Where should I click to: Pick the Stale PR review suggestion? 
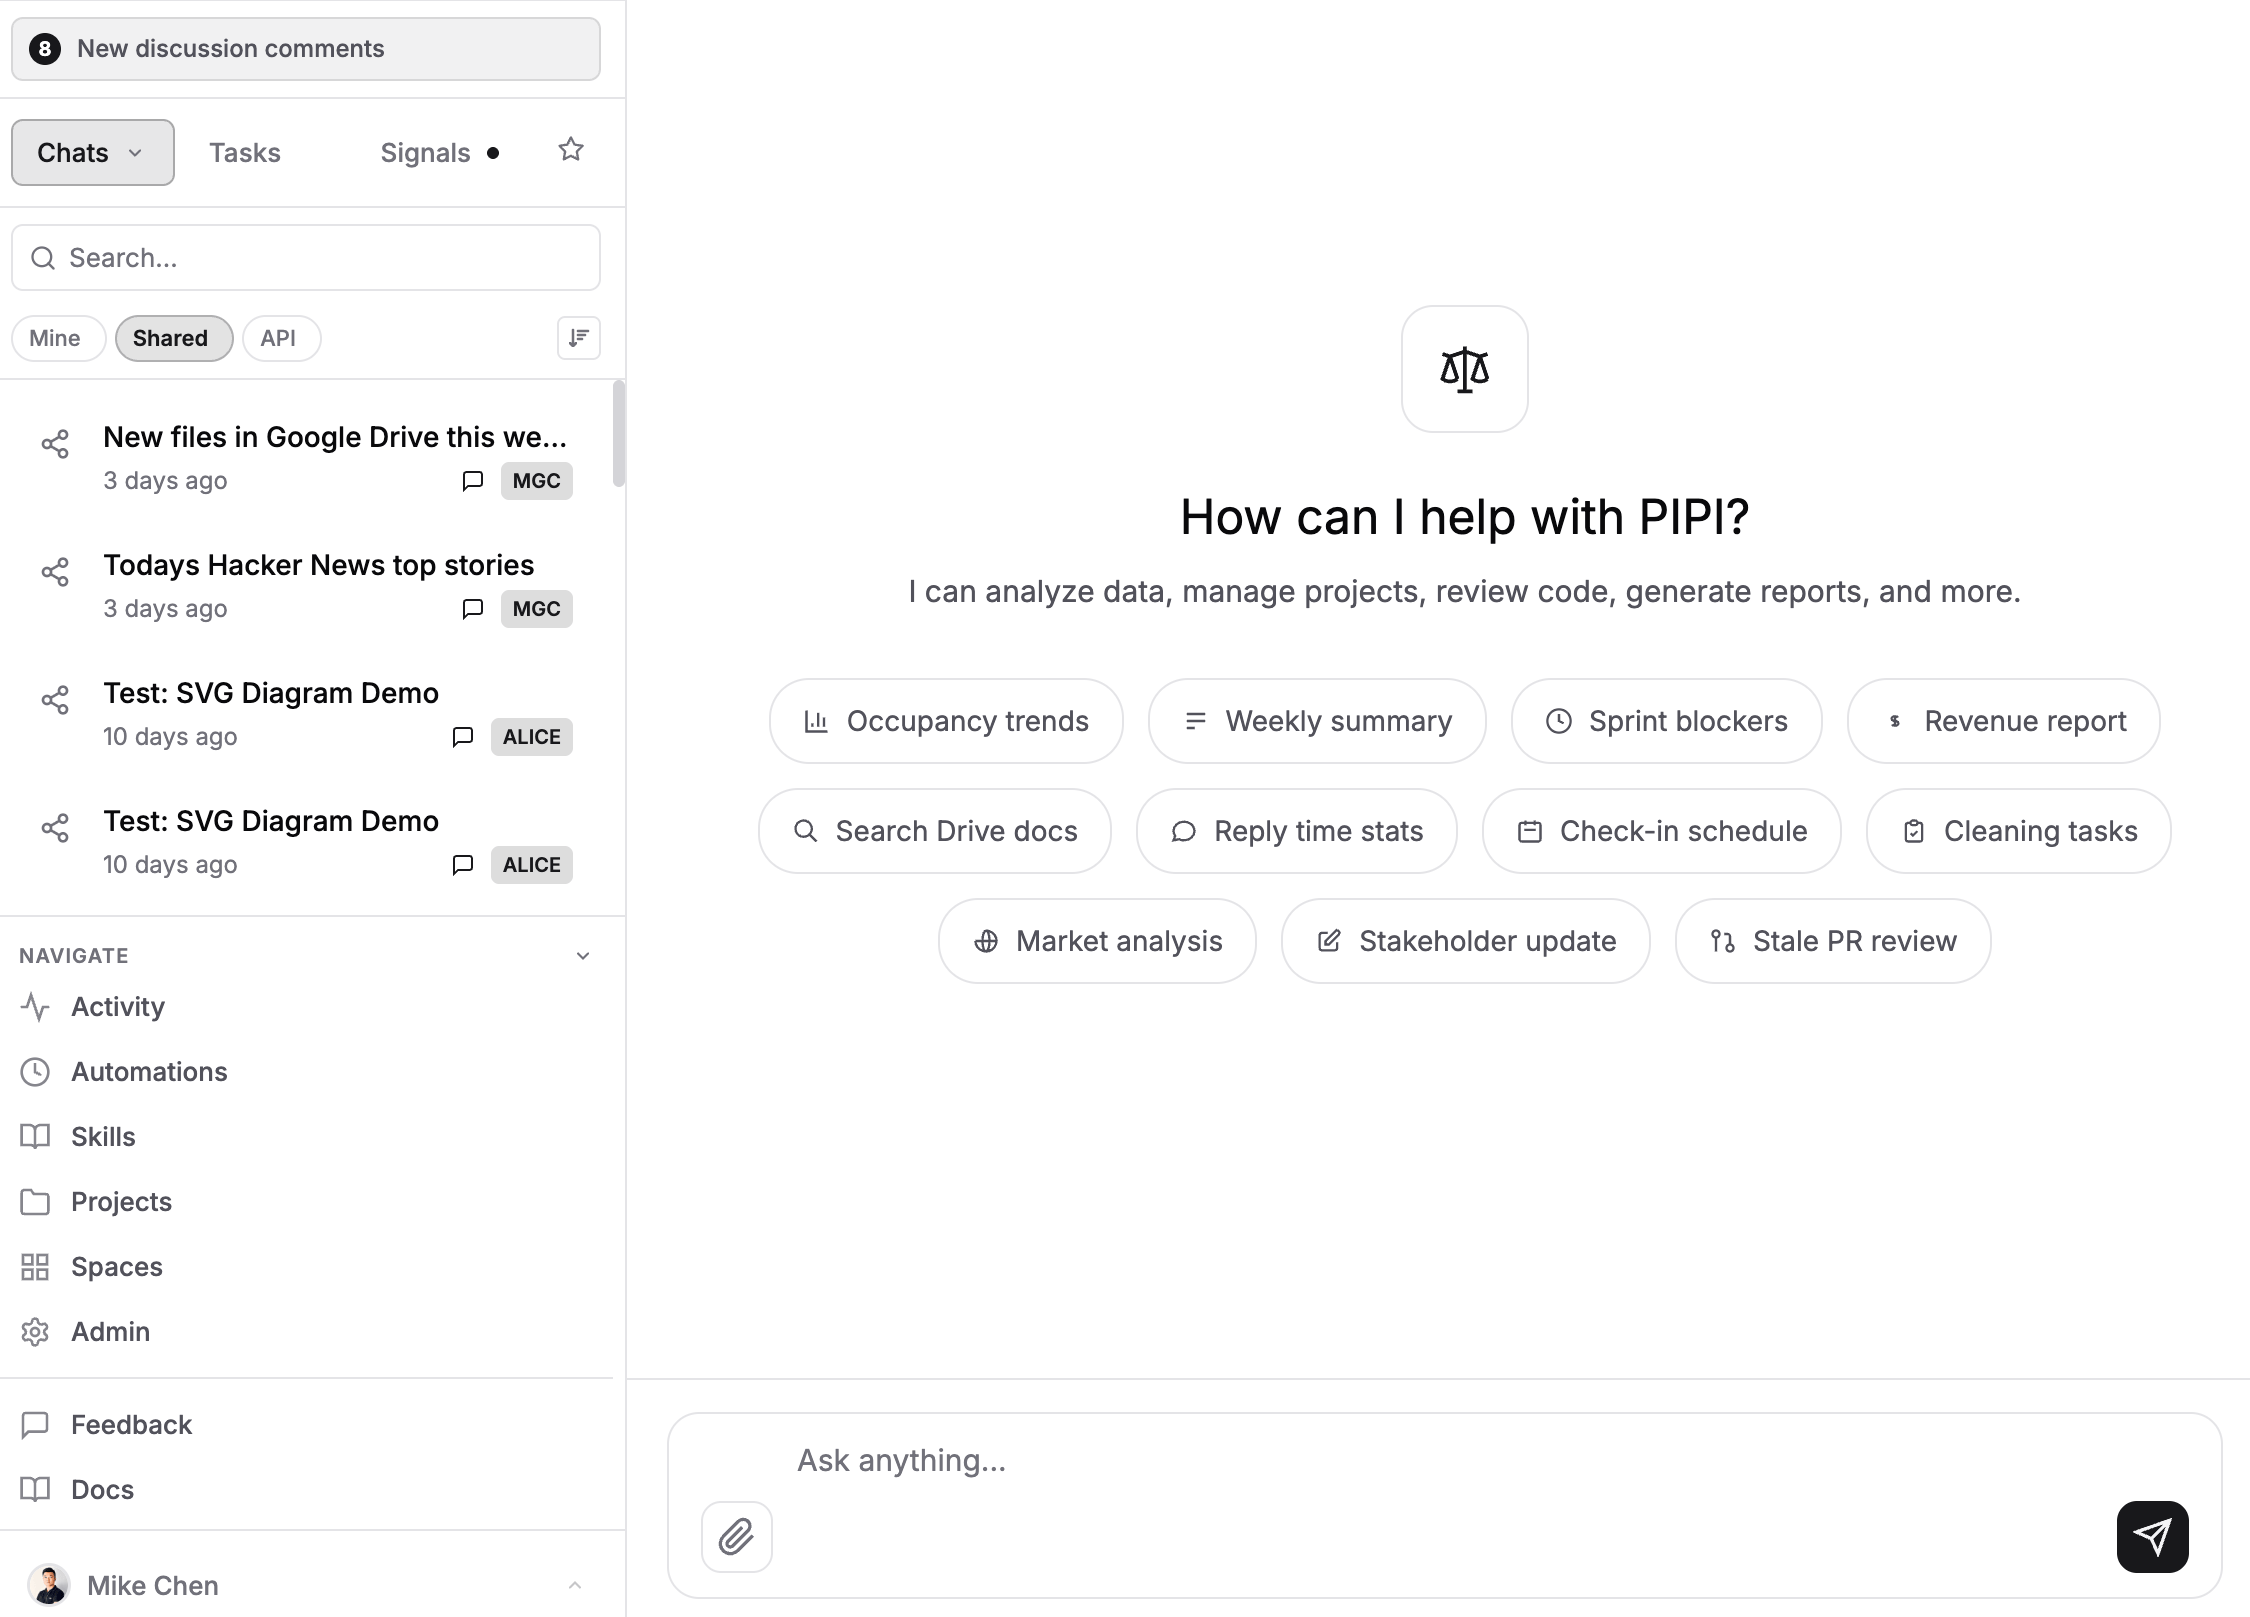click(x=1833, y=941)
